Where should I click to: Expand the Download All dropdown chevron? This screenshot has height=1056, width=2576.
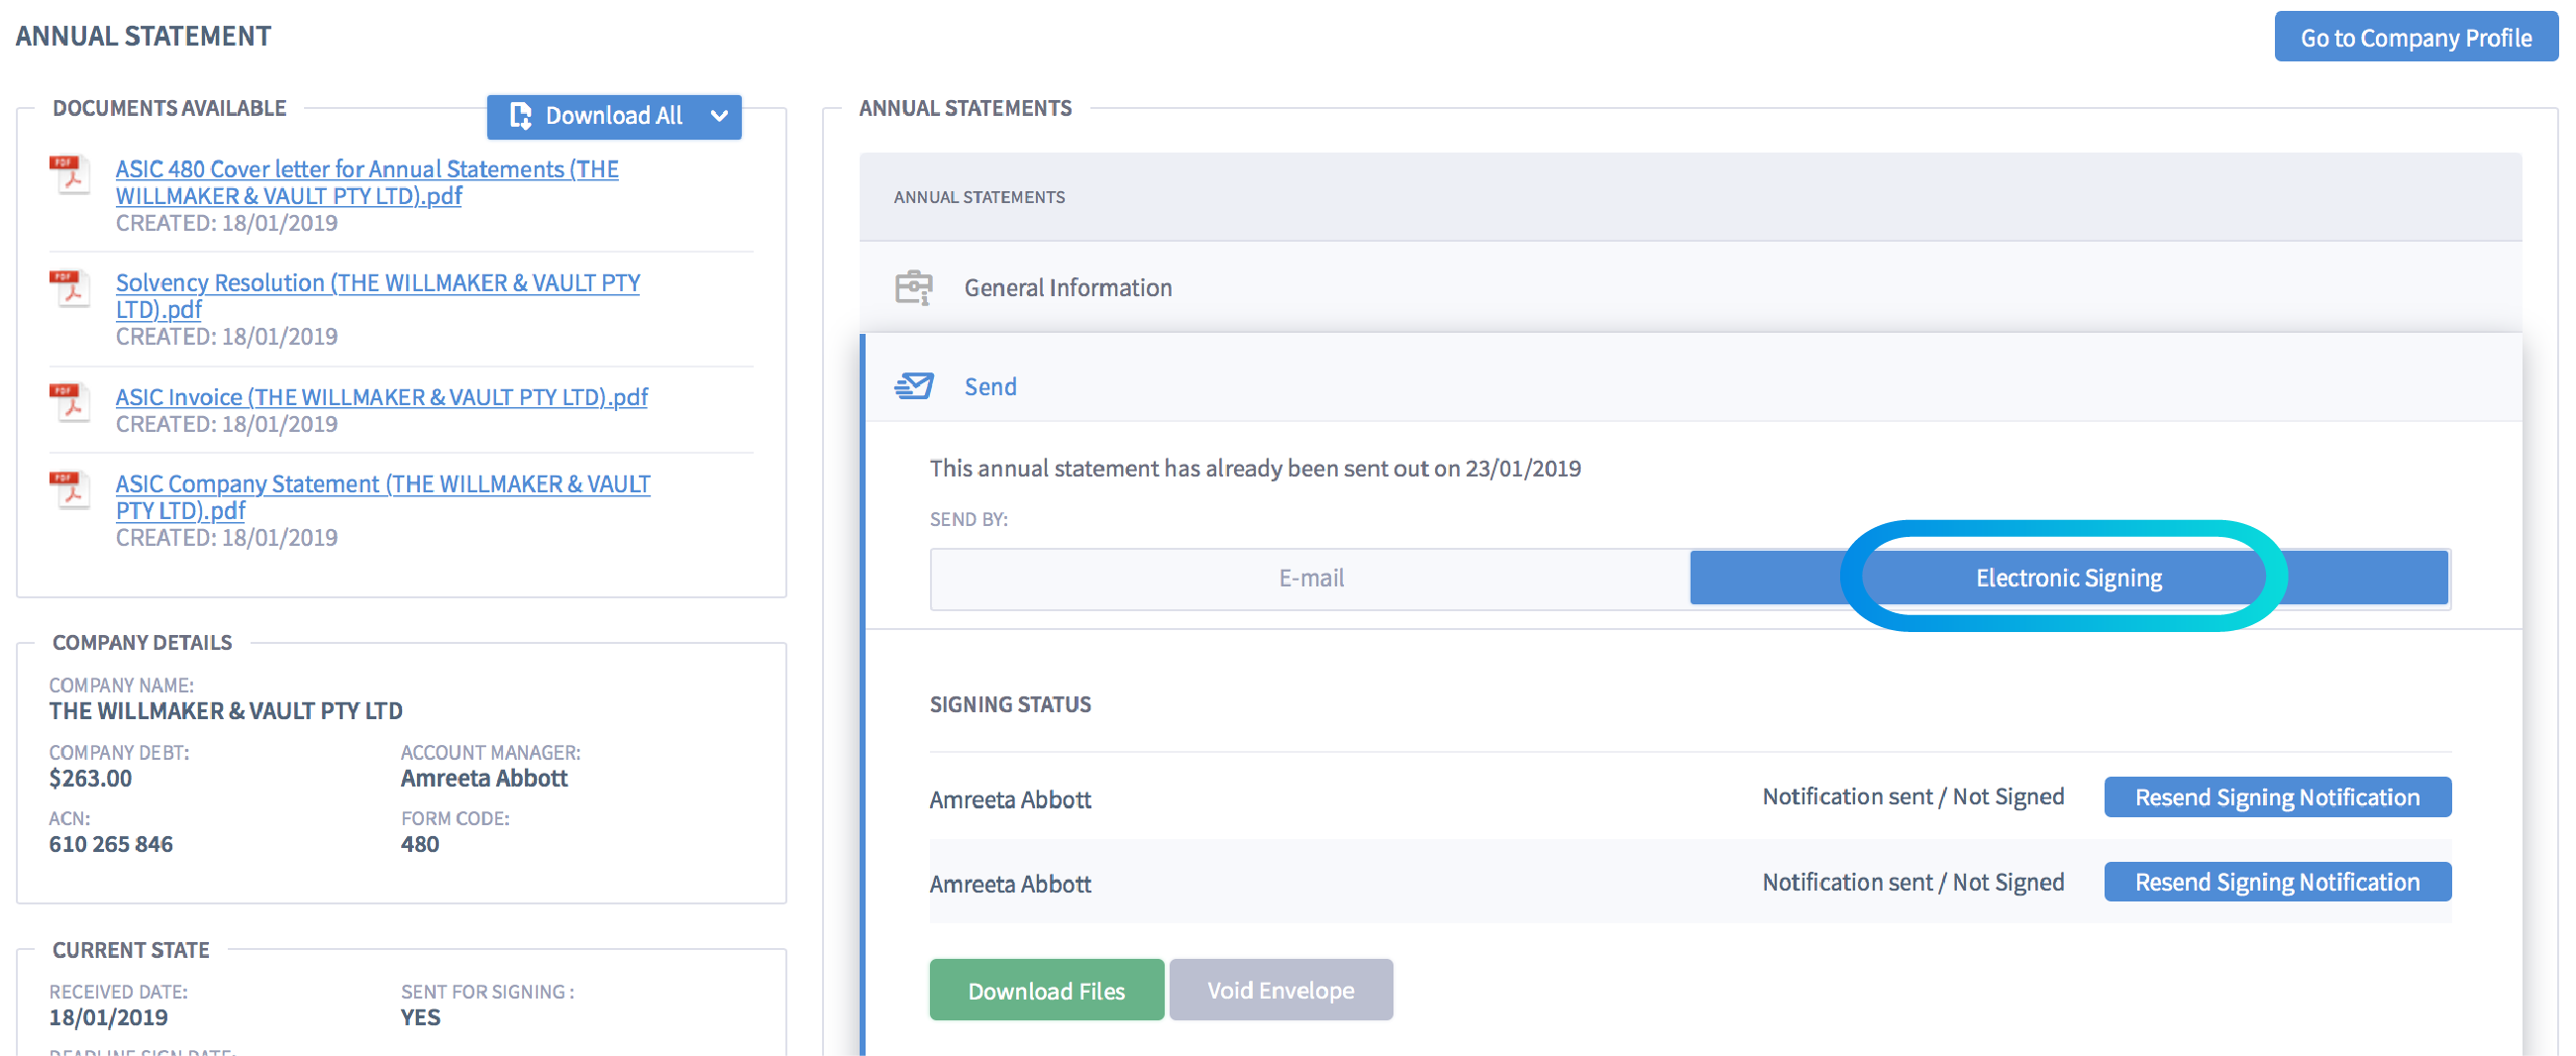click(719, 117)
